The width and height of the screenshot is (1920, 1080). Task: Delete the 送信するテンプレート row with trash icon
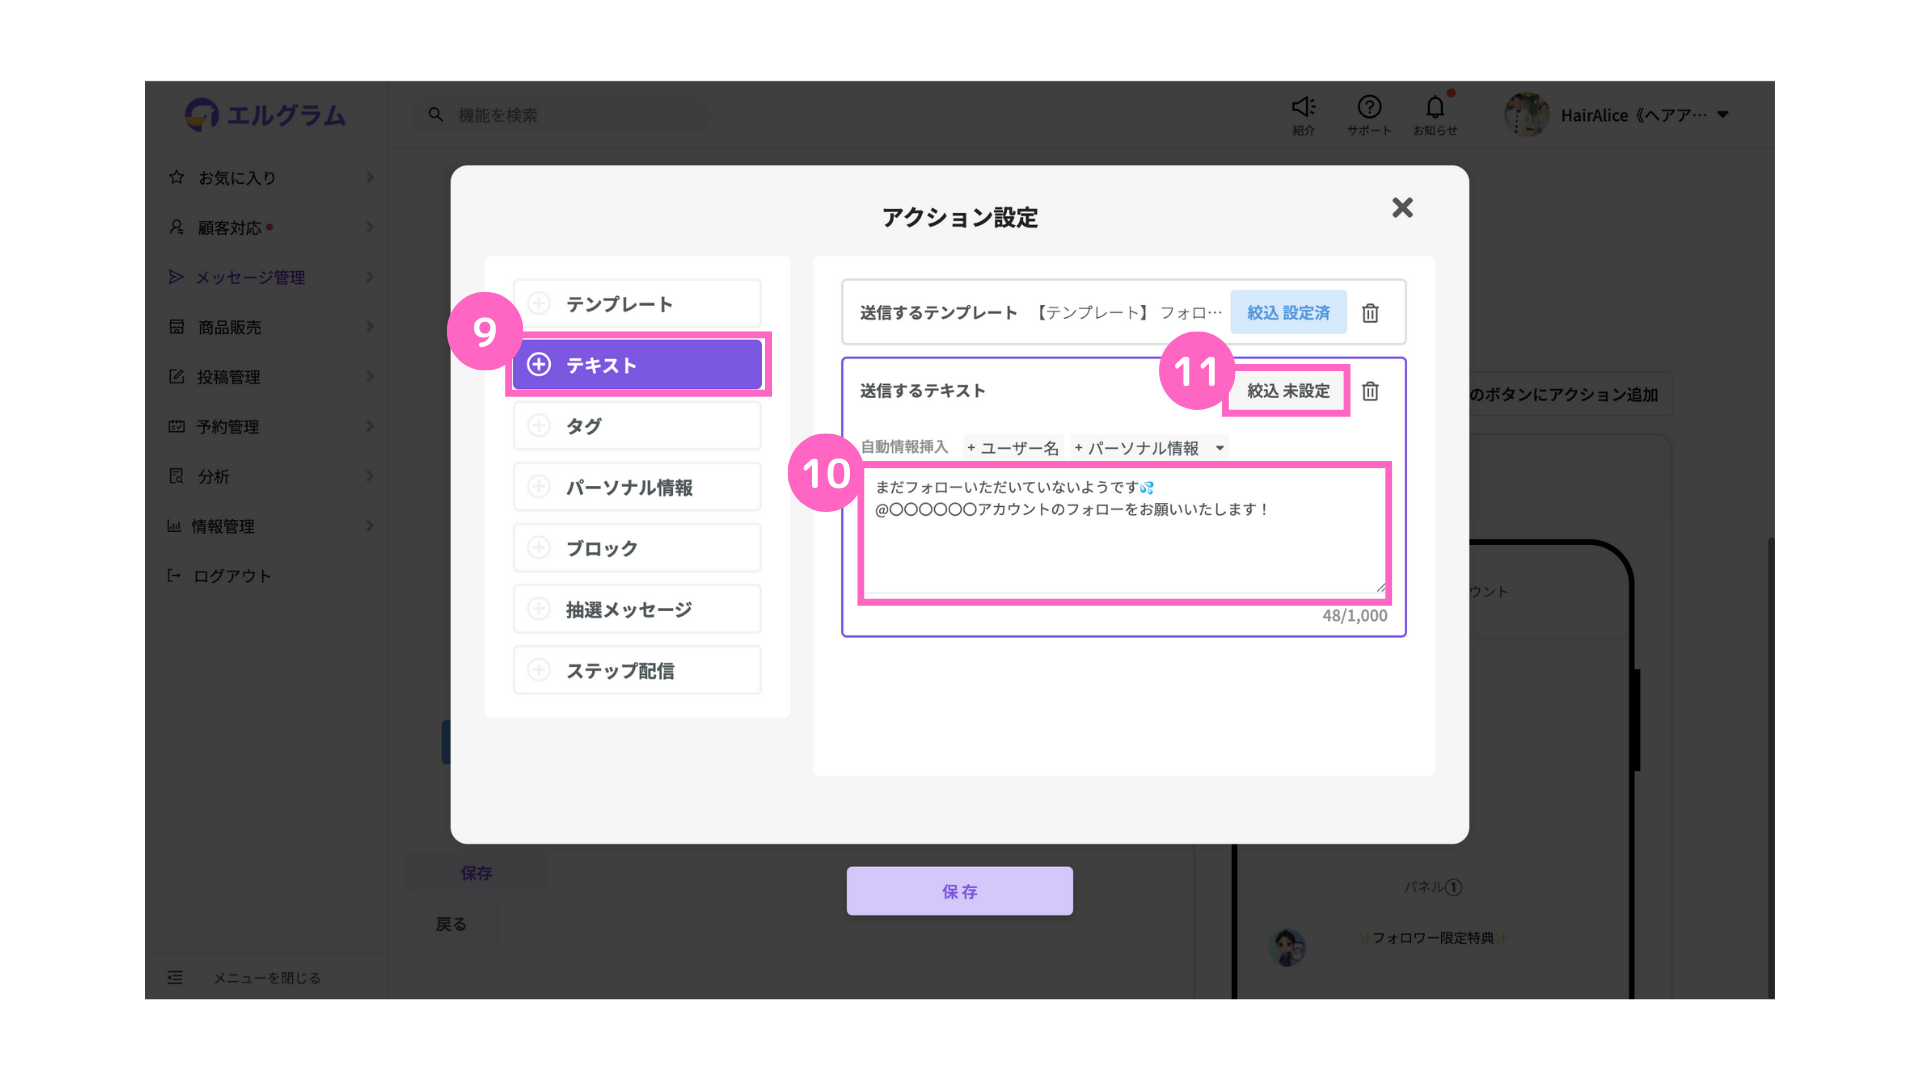(1370, 313)
